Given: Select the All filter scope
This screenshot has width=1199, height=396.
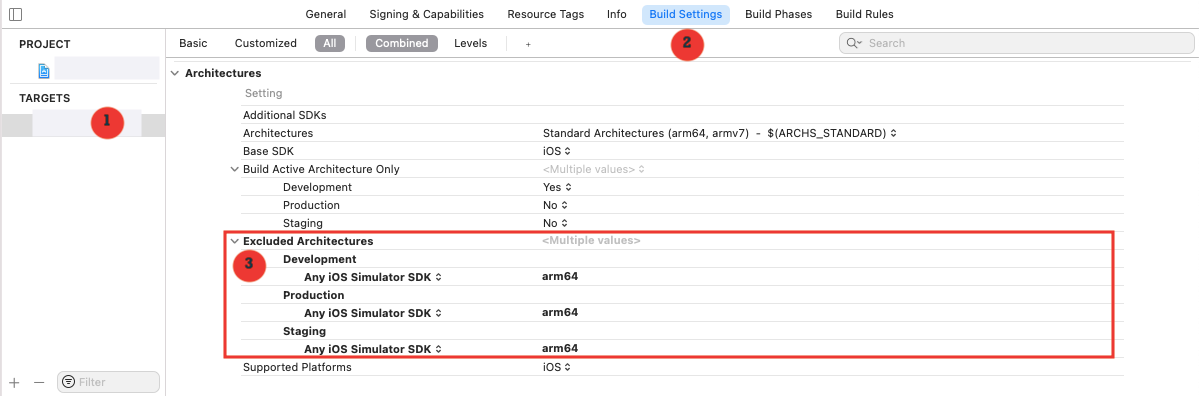Looking at the screenshot, I should click(x=330, y=44).
